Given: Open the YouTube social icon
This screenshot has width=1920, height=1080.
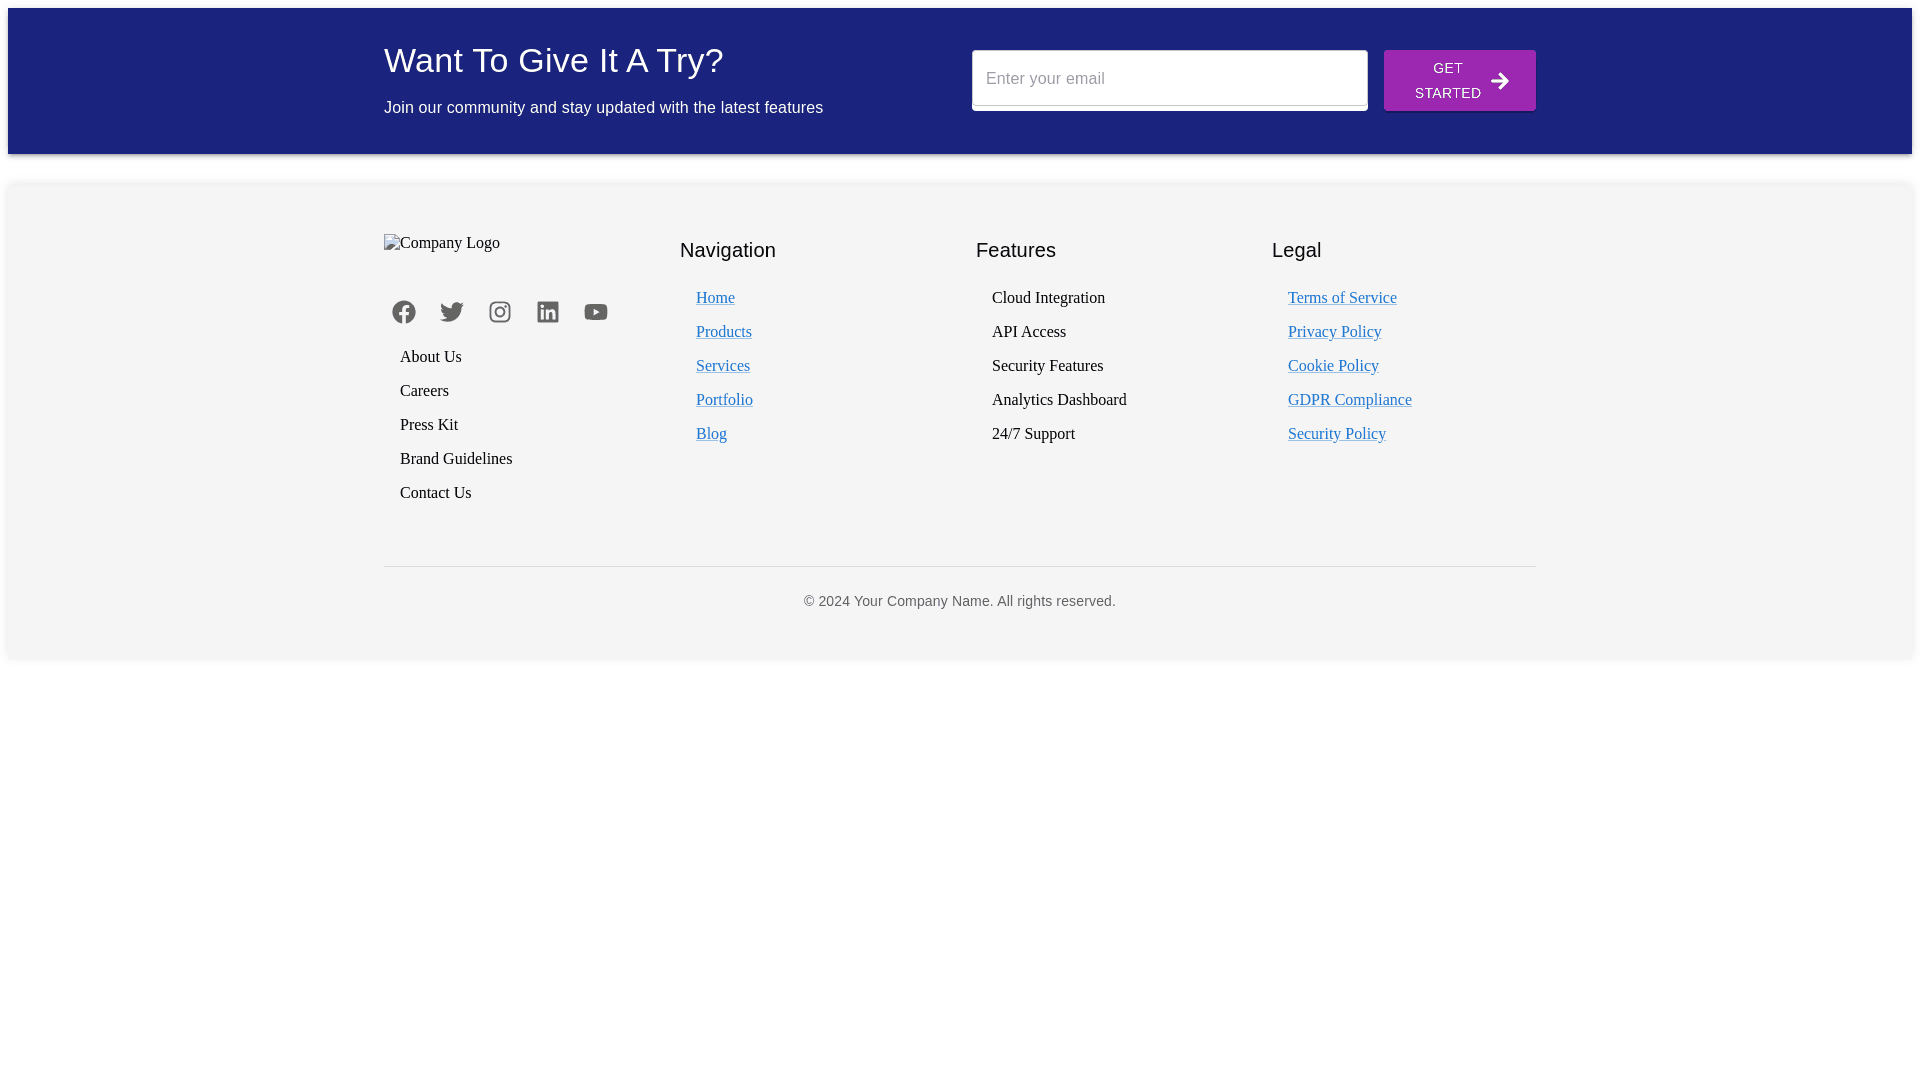Looking at the screenshot, I should pyautogui.click(x=596, y=312).
